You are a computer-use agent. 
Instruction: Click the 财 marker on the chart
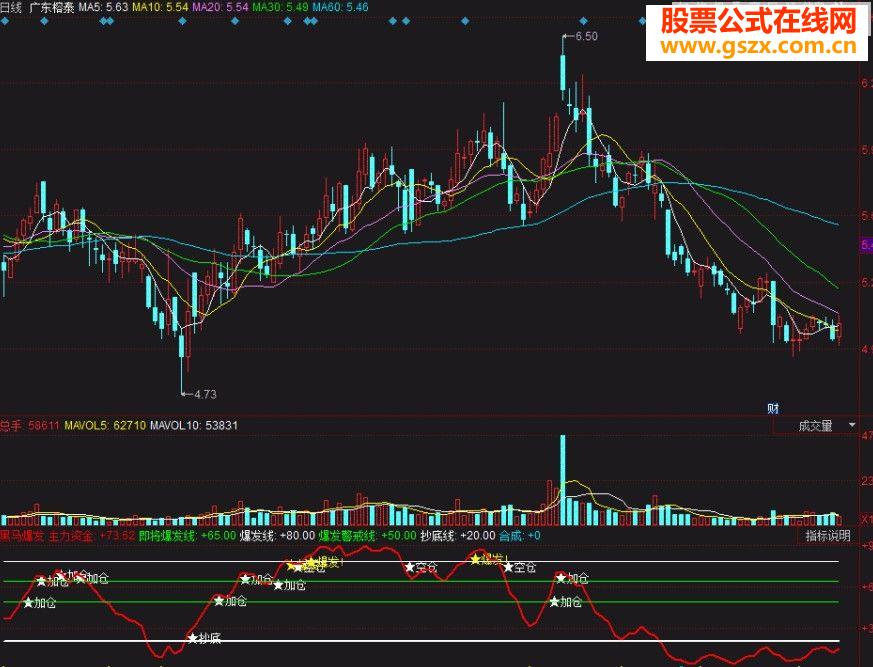[x=773, y=409]
